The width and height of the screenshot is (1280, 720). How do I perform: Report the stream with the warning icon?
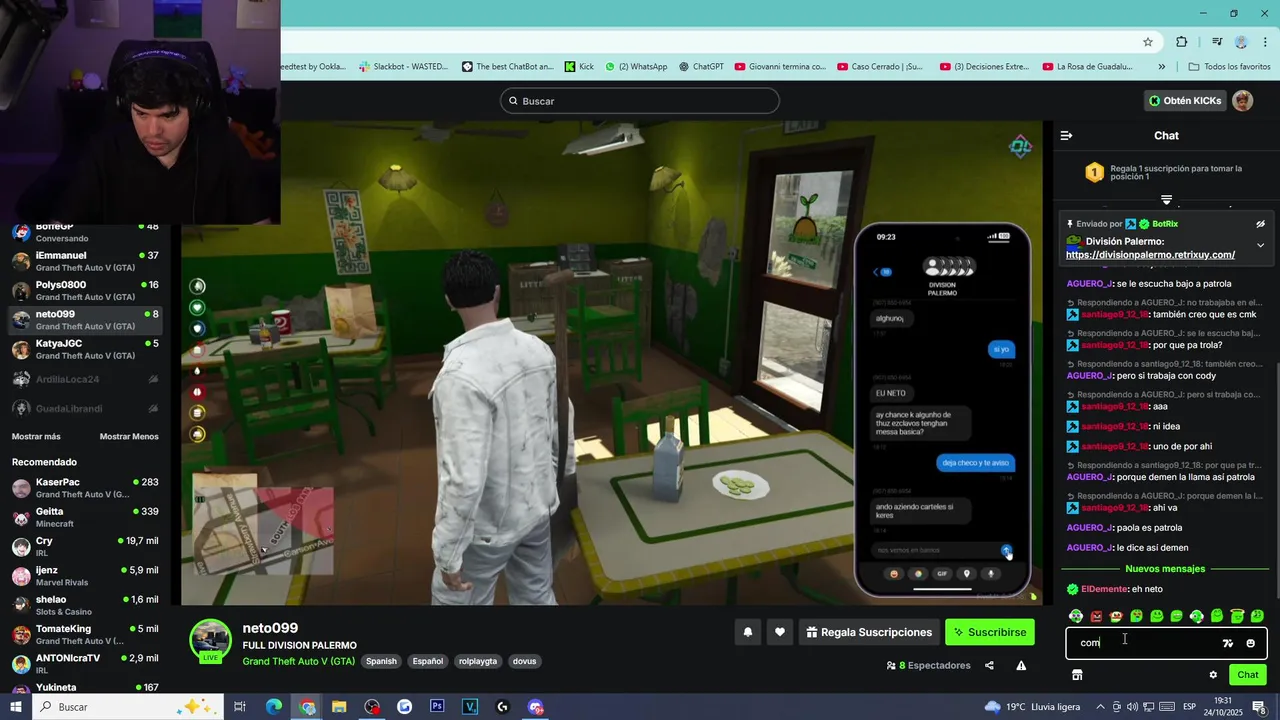click(x=1021, y=666)
